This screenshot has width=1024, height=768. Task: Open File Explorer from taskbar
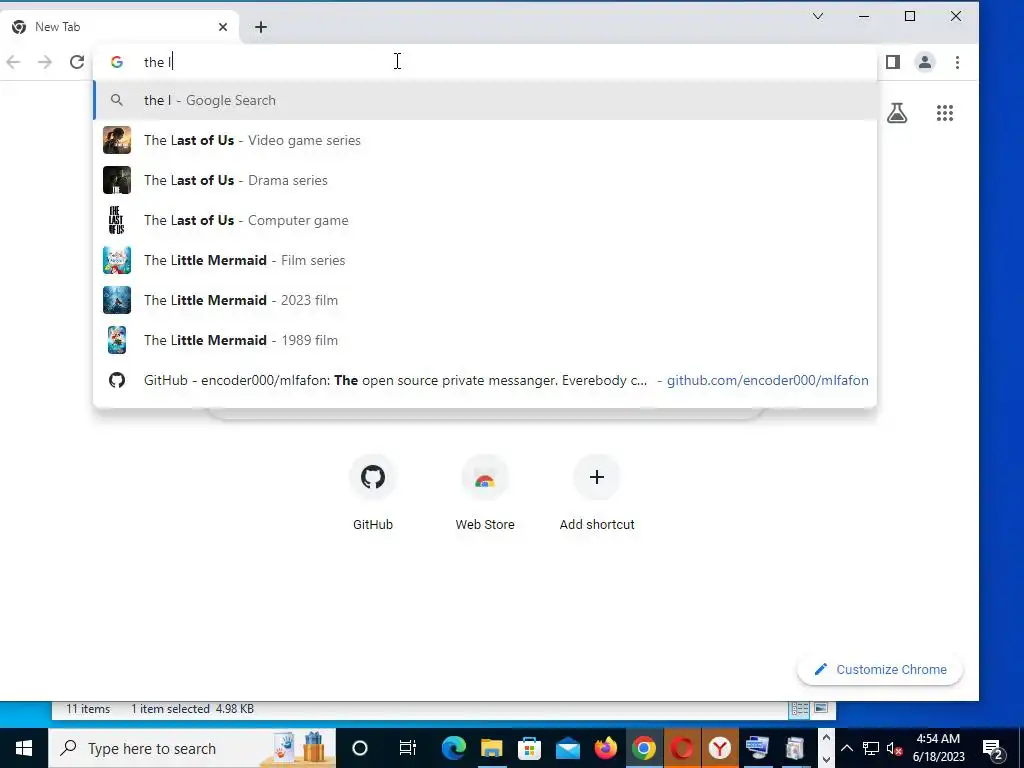click(491, 748)
